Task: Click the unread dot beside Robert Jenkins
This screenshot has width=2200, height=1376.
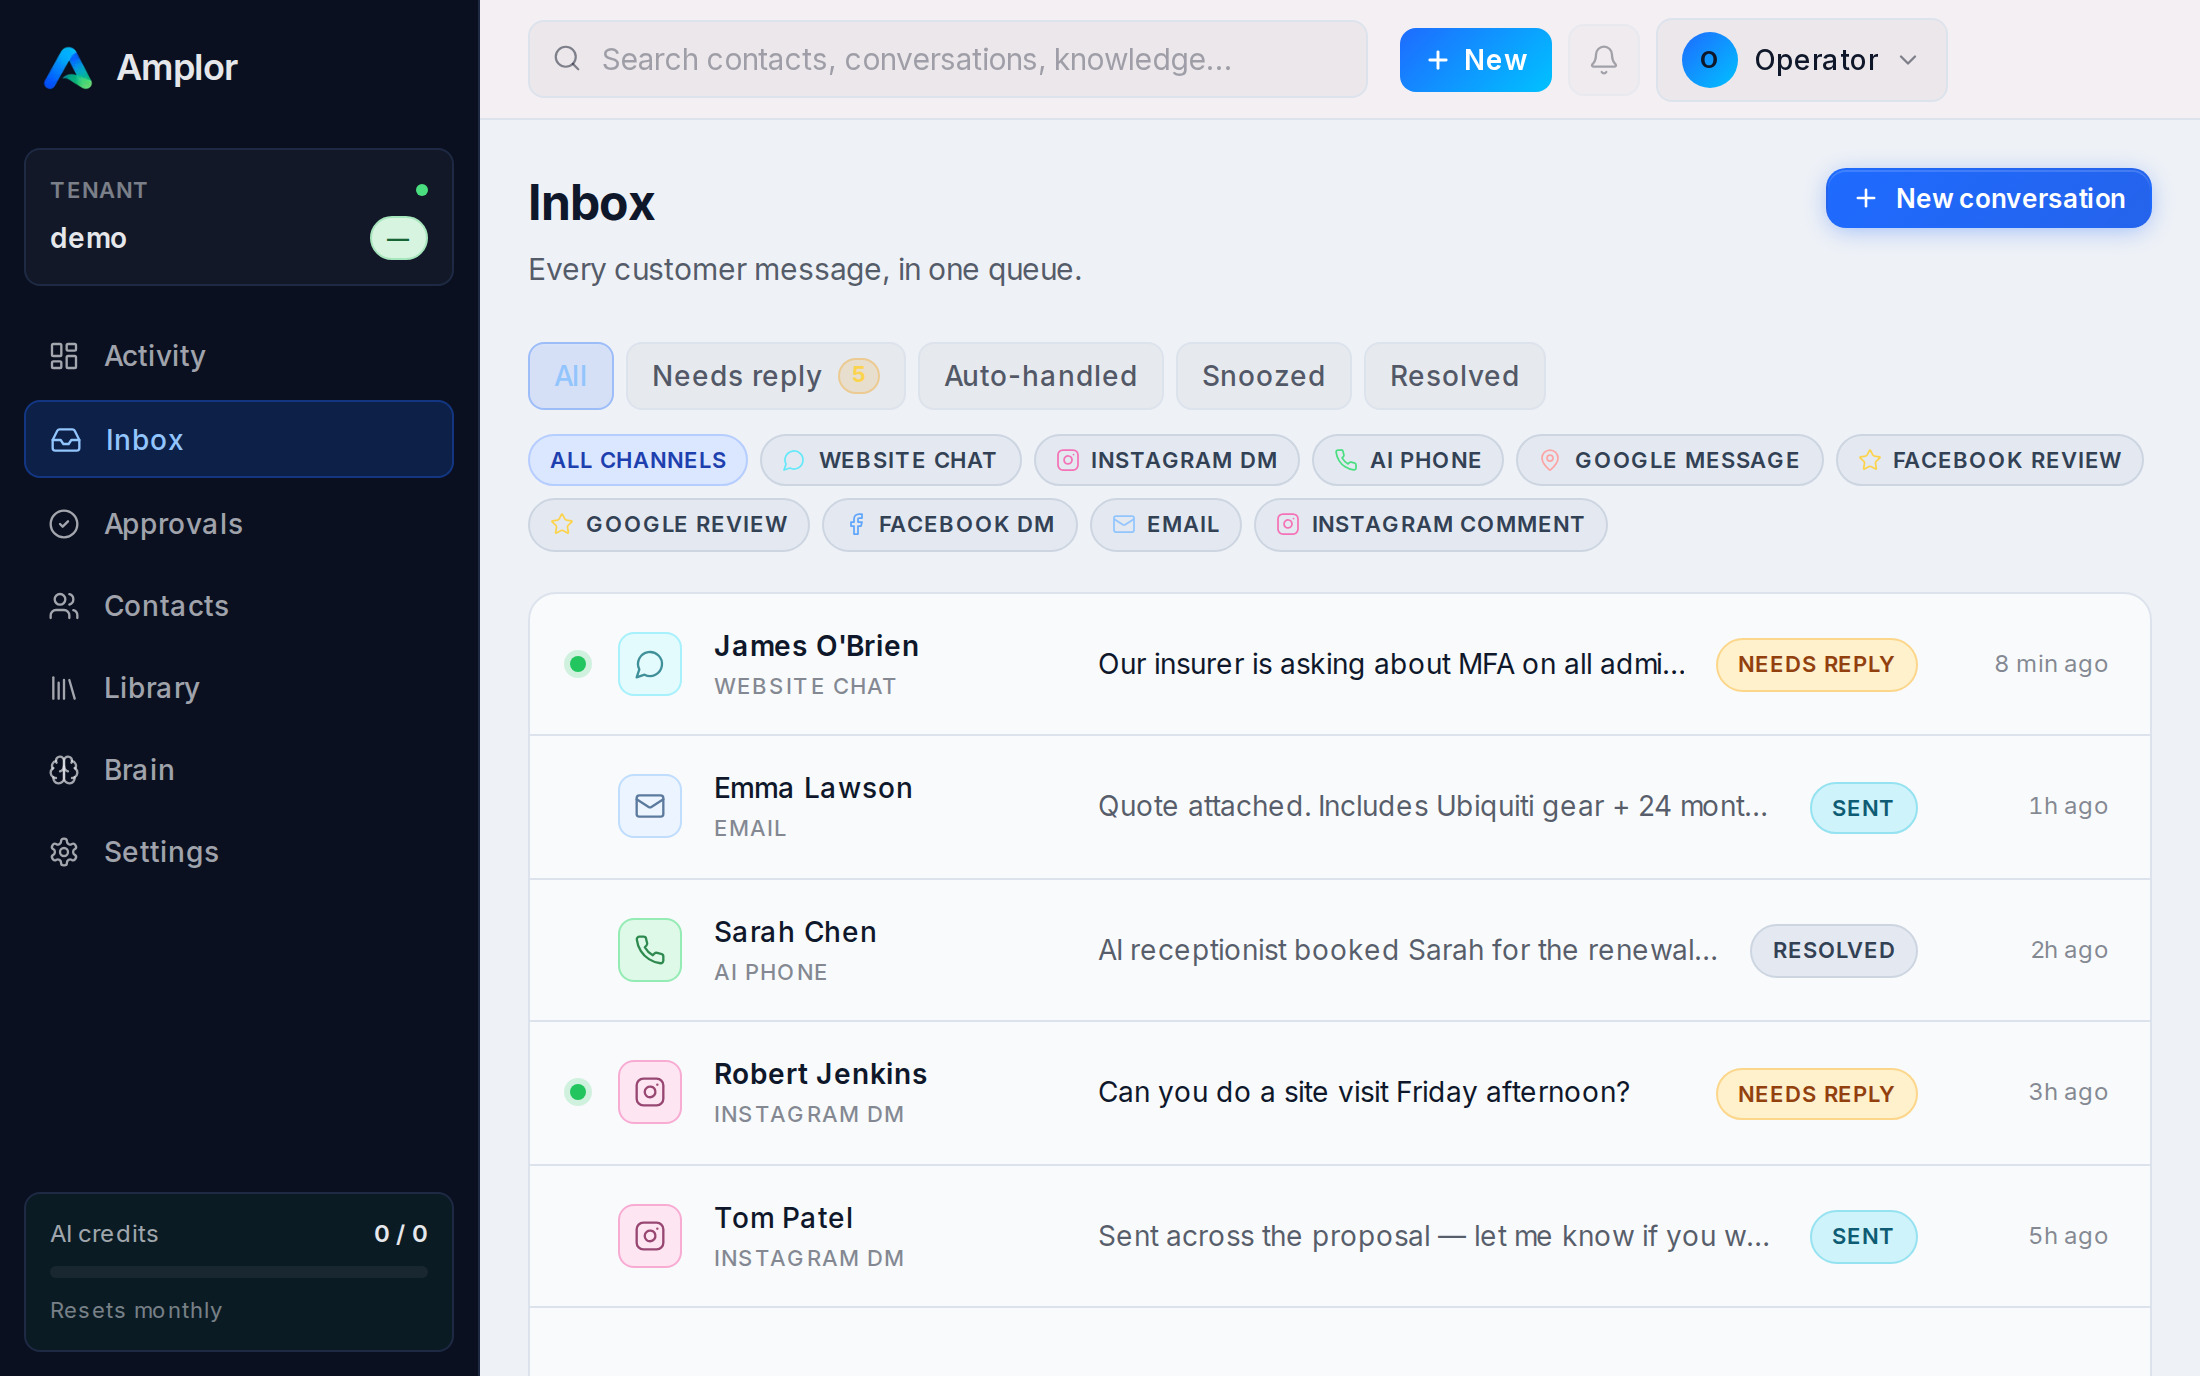Action: [x=578, y=1092]
